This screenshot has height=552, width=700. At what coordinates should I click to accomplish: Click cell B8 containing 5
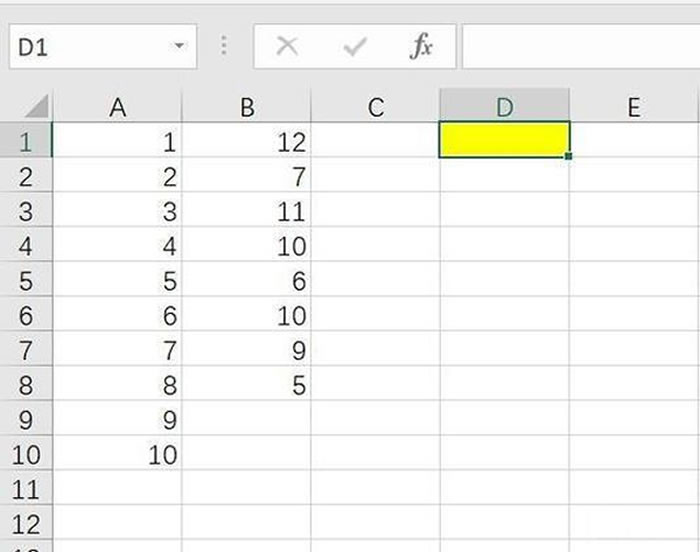[246, 386]
